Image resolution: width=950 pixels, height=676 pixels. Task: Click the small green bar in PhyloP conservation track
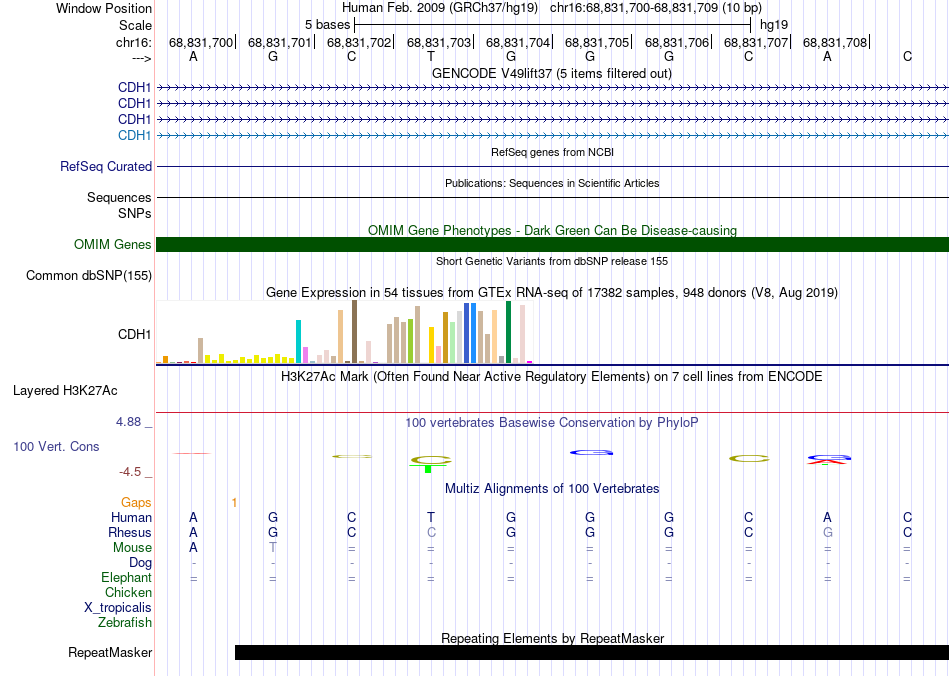coord(428,468)
